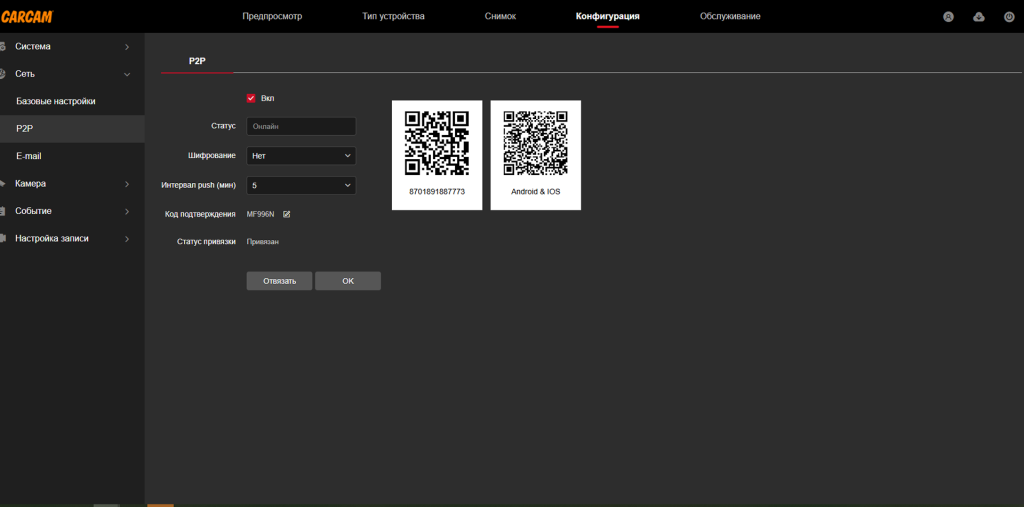
Task: Click the cloud download icon
Action: click(978, 17)
